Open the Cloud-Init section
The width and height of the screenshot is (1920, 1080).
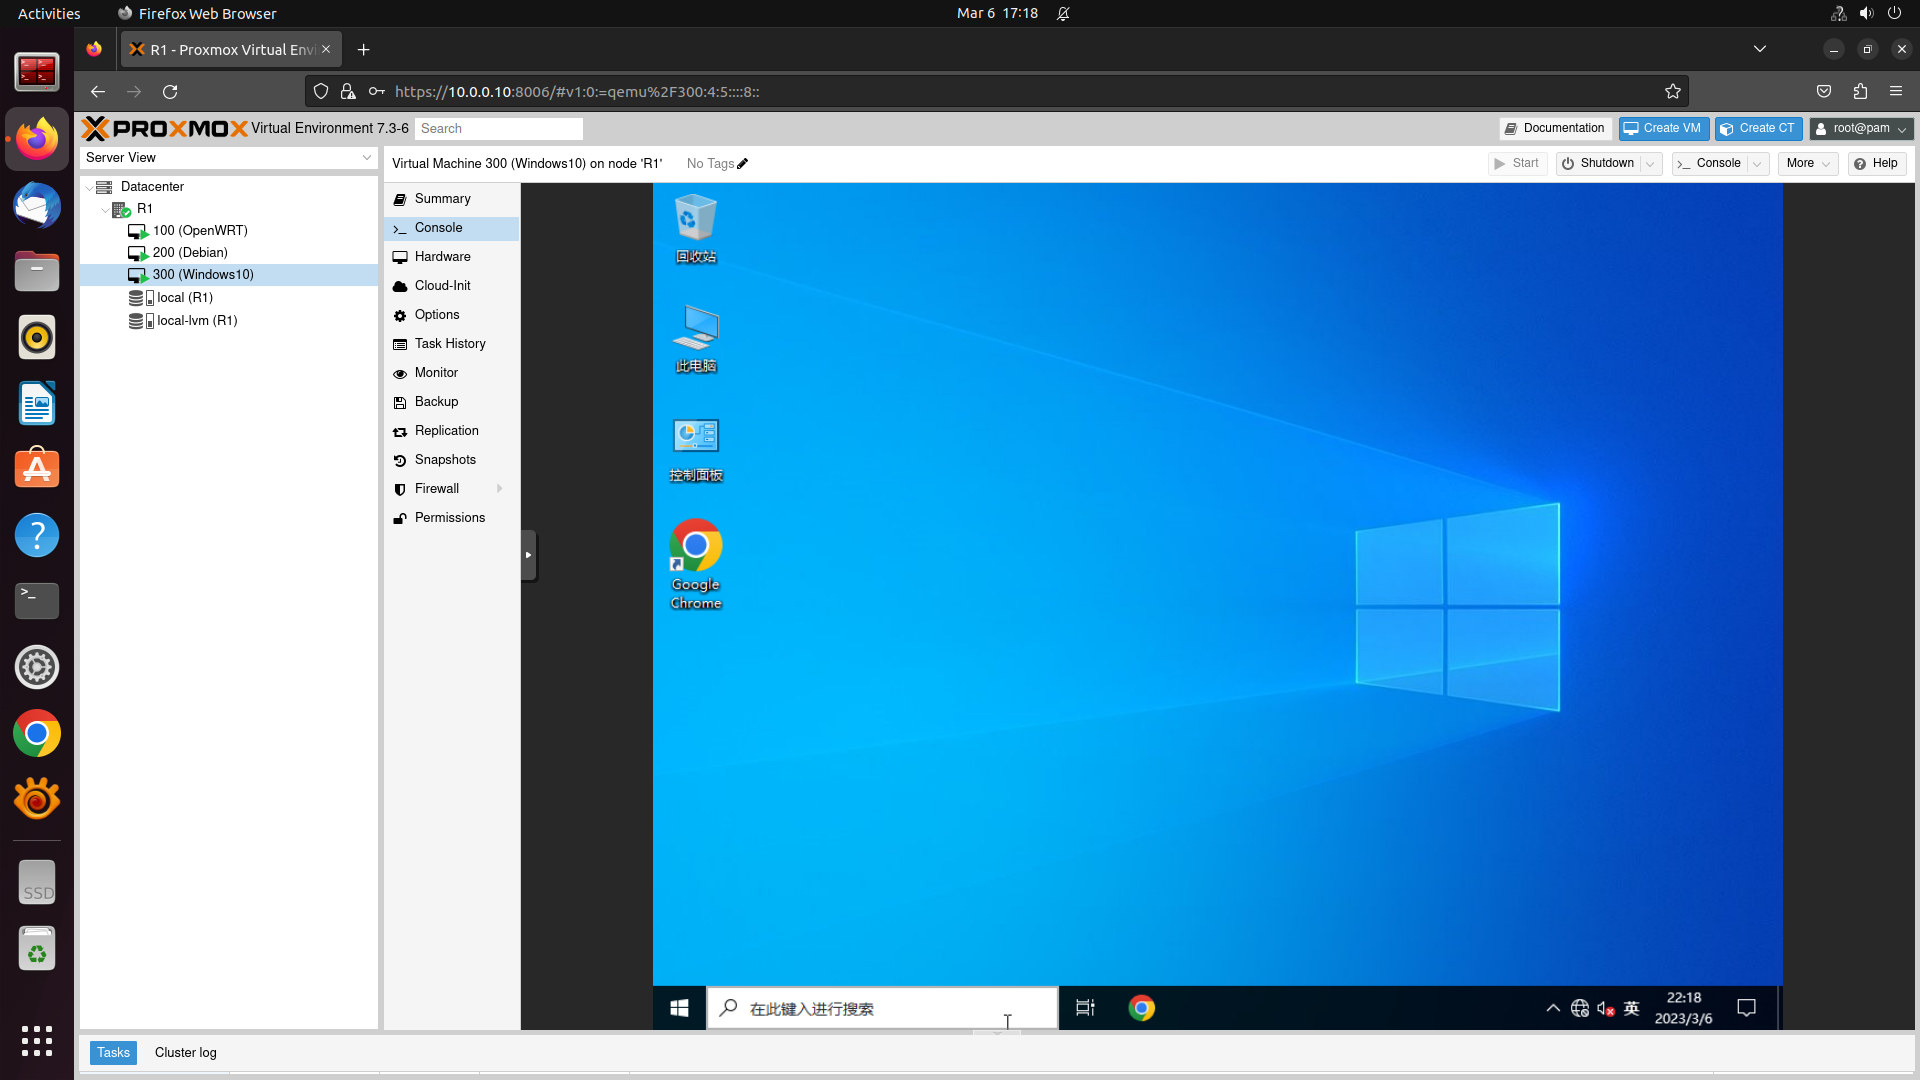pos(451,286)
